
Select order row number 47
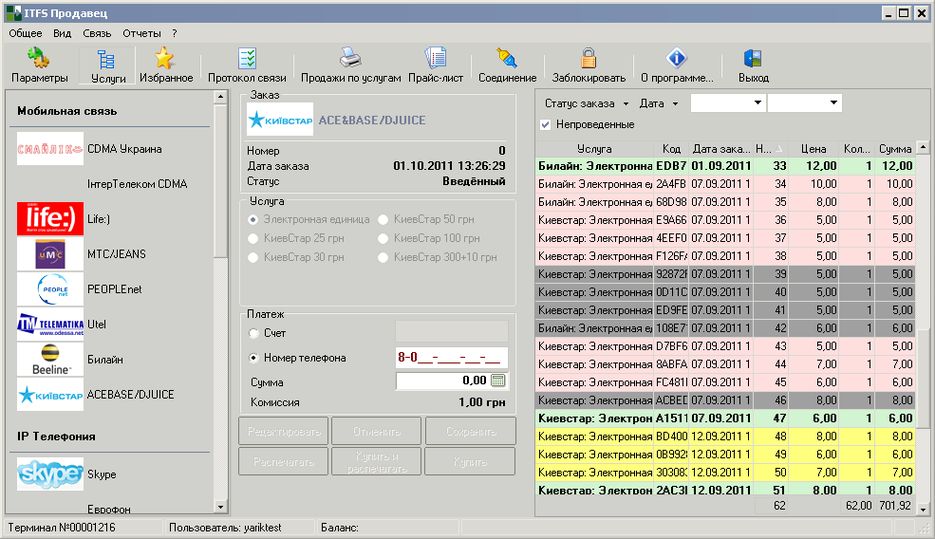[x=725, y=418]
